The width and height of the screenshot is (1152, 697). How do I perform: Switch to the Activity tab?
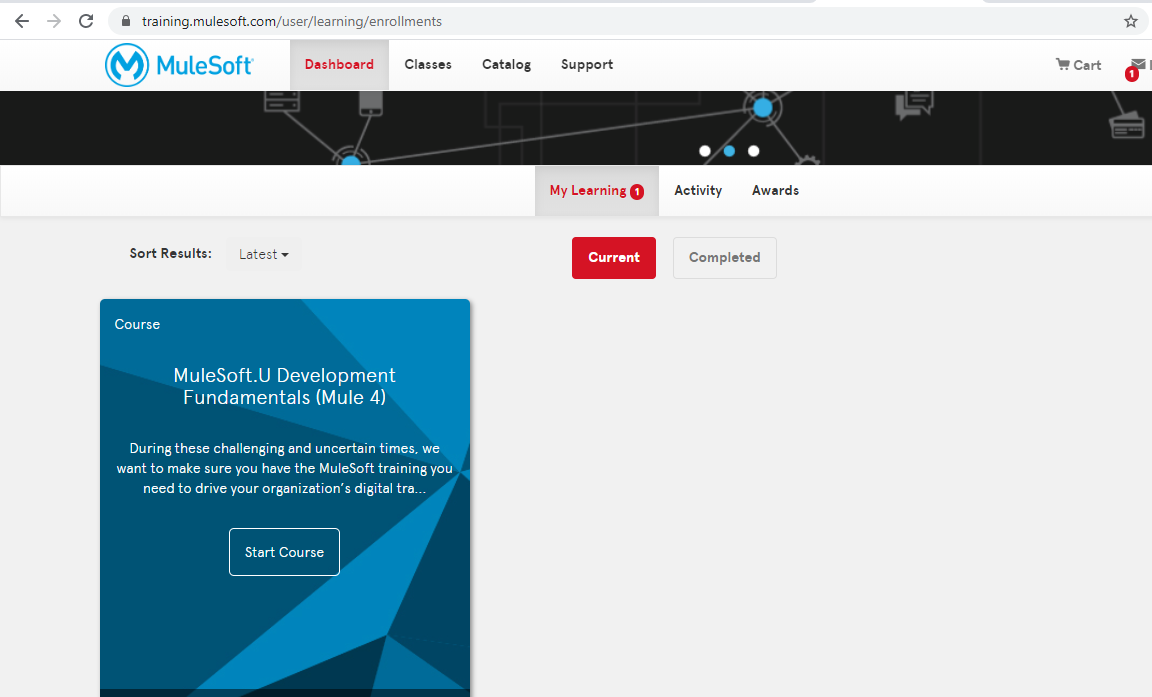point(698,191)
